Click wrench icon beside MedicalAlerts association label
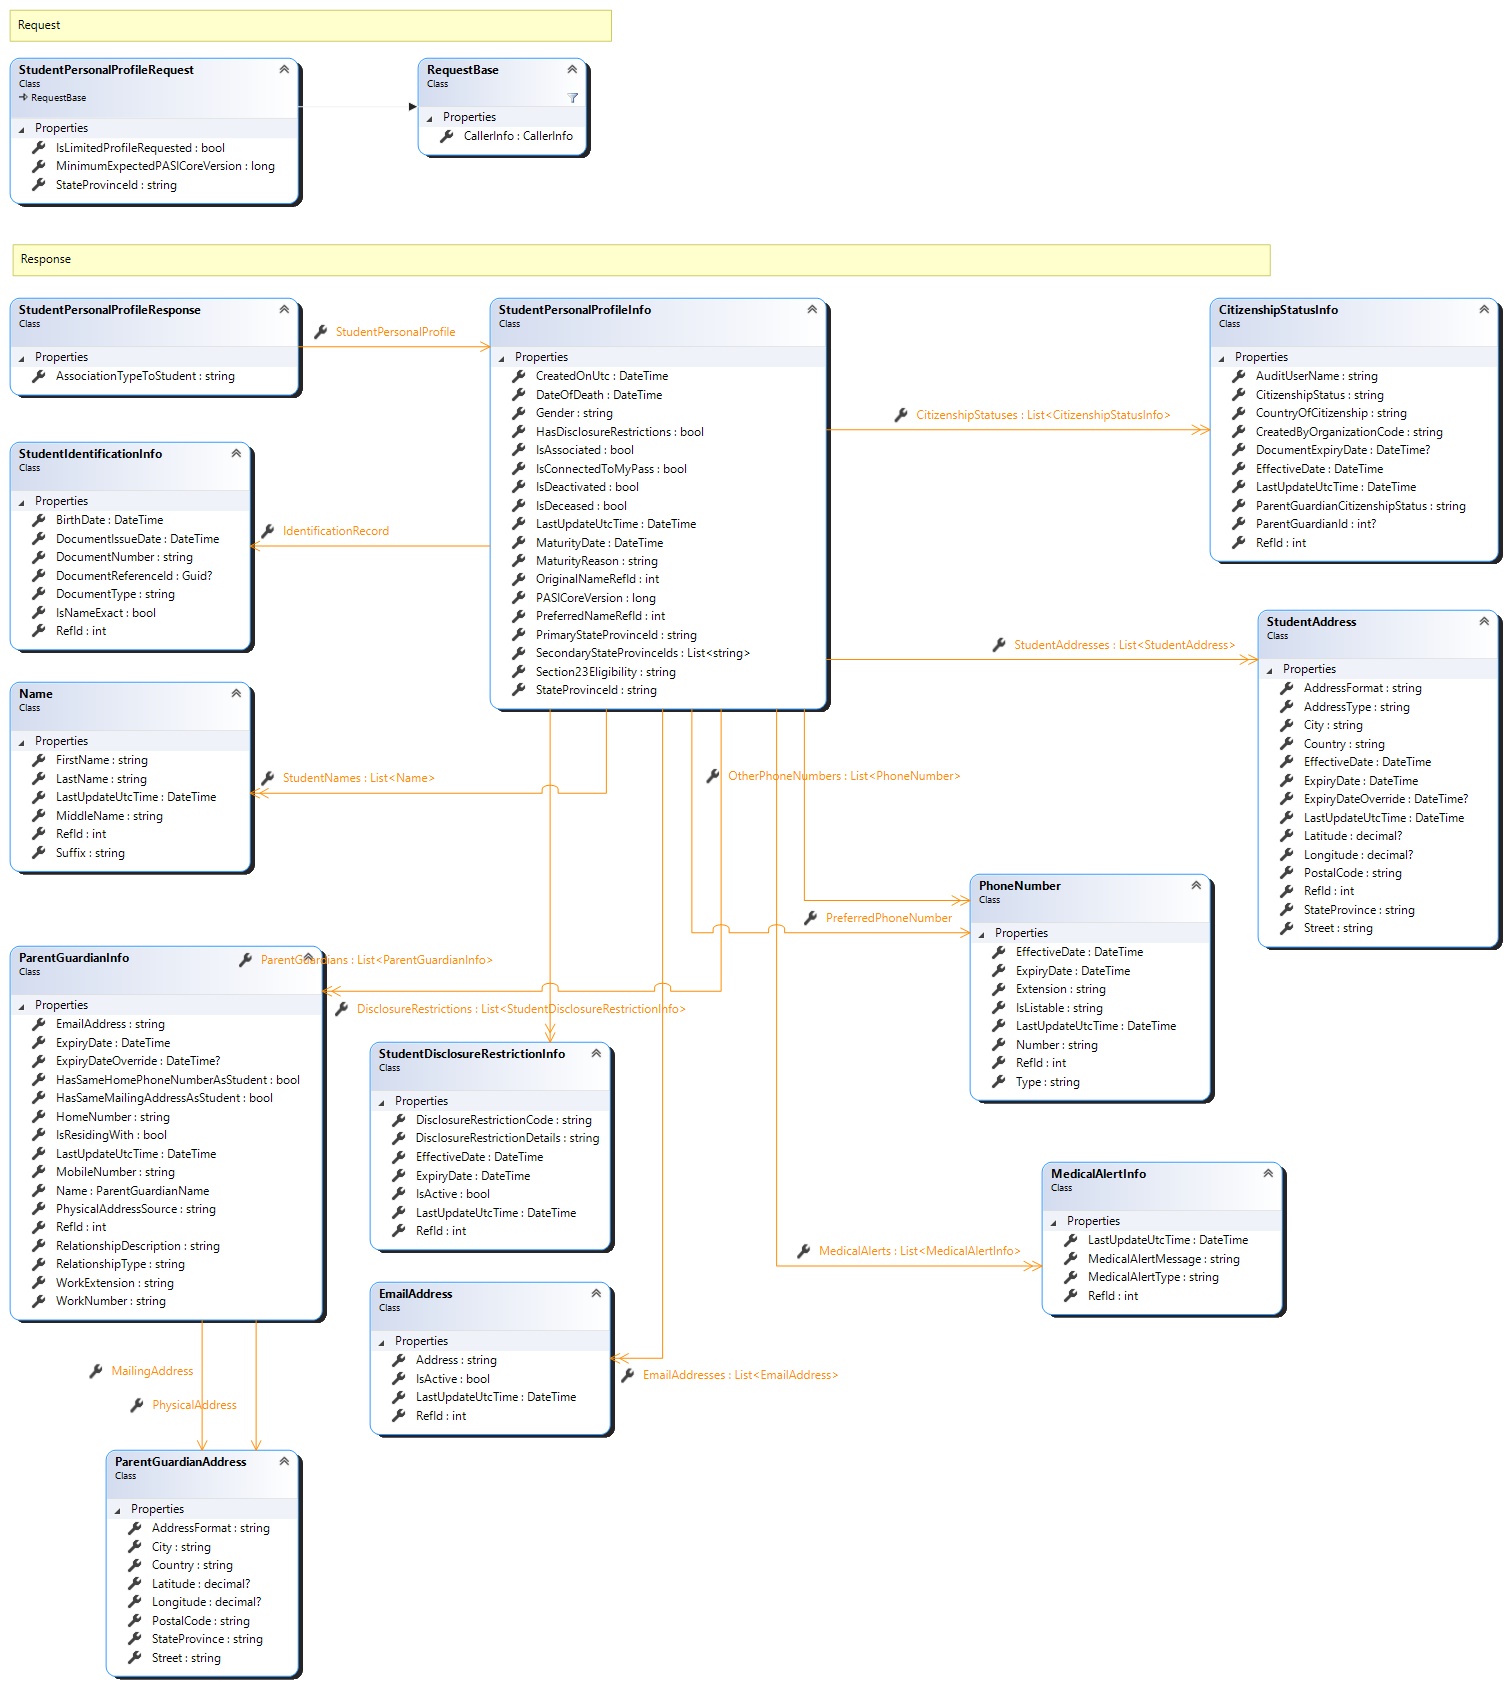1507x1685 pixels. click(804, 1251)
